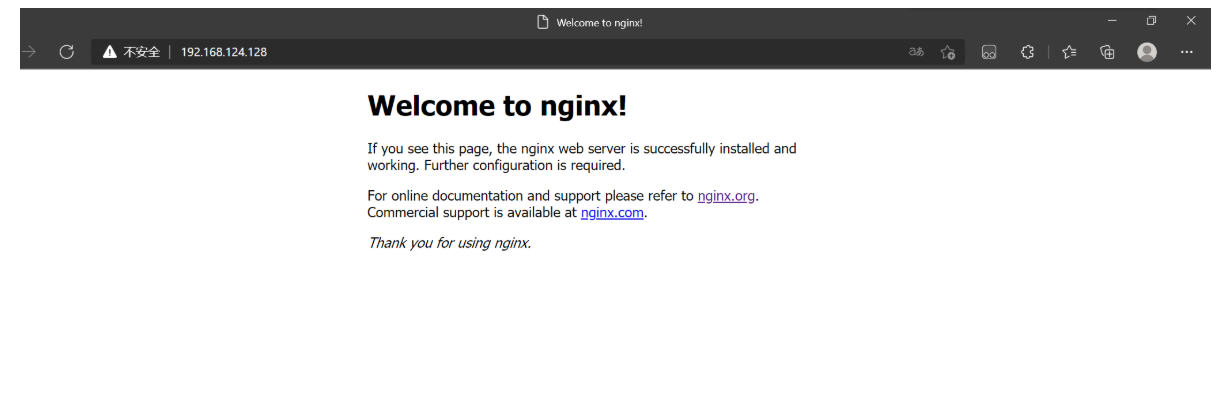The height and width of the screenshot is (412, 1225).
Task: Click the 'Welcome to nginx!' tab title
Action: 599,22
